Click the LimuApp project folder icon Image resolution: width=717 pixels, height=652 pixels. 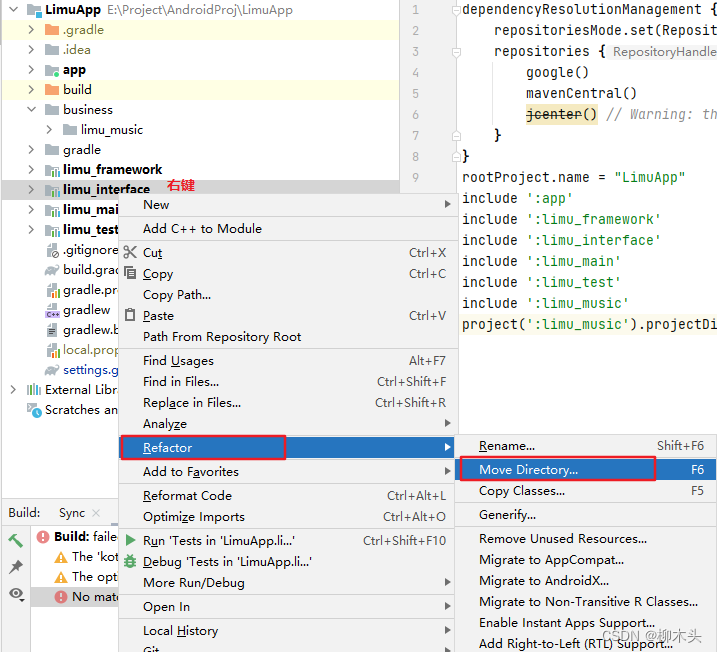point(34,10)
